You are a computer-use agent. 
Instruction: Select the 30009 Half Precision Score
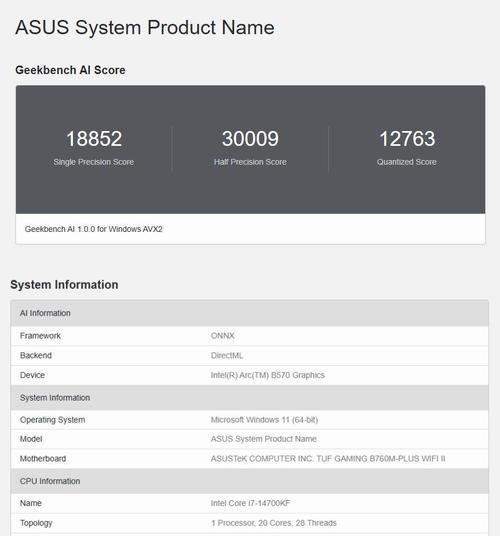tap(250, 138)
